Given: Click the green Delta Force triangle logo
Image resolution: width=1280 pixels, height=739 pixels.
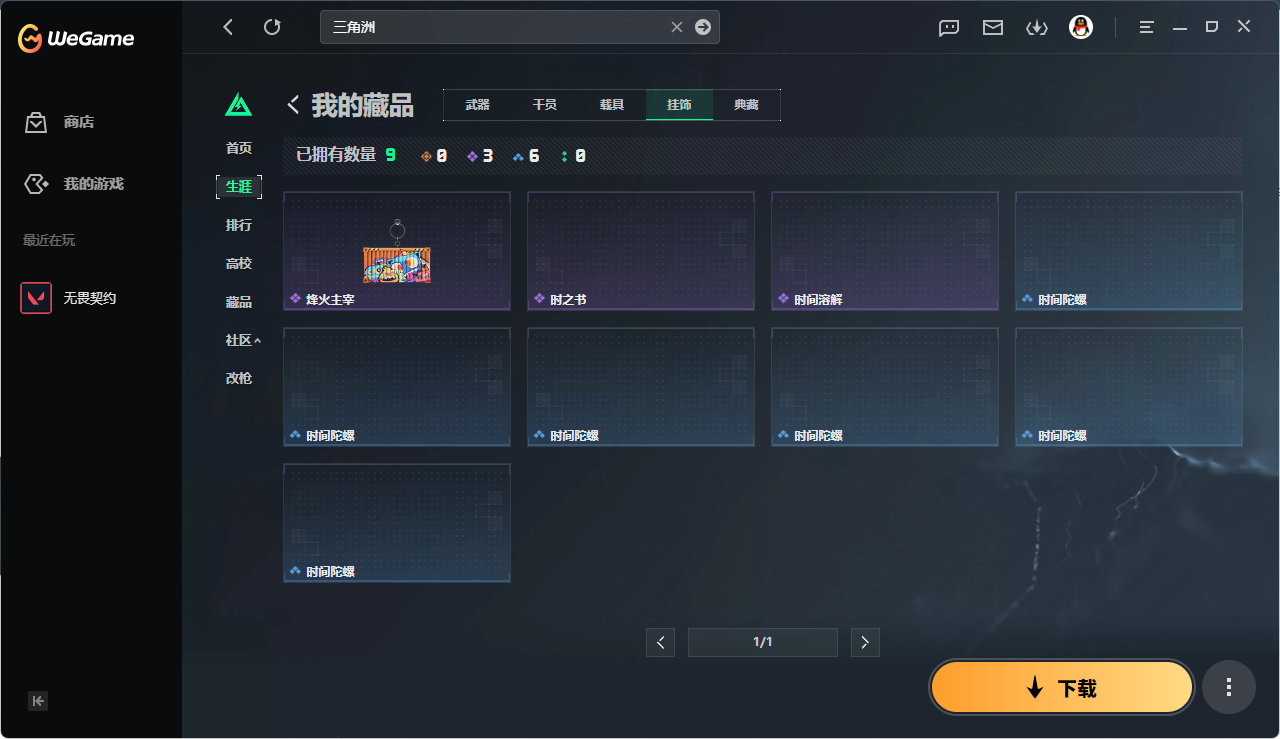Looking at the screenshot, I should point(238,104).
